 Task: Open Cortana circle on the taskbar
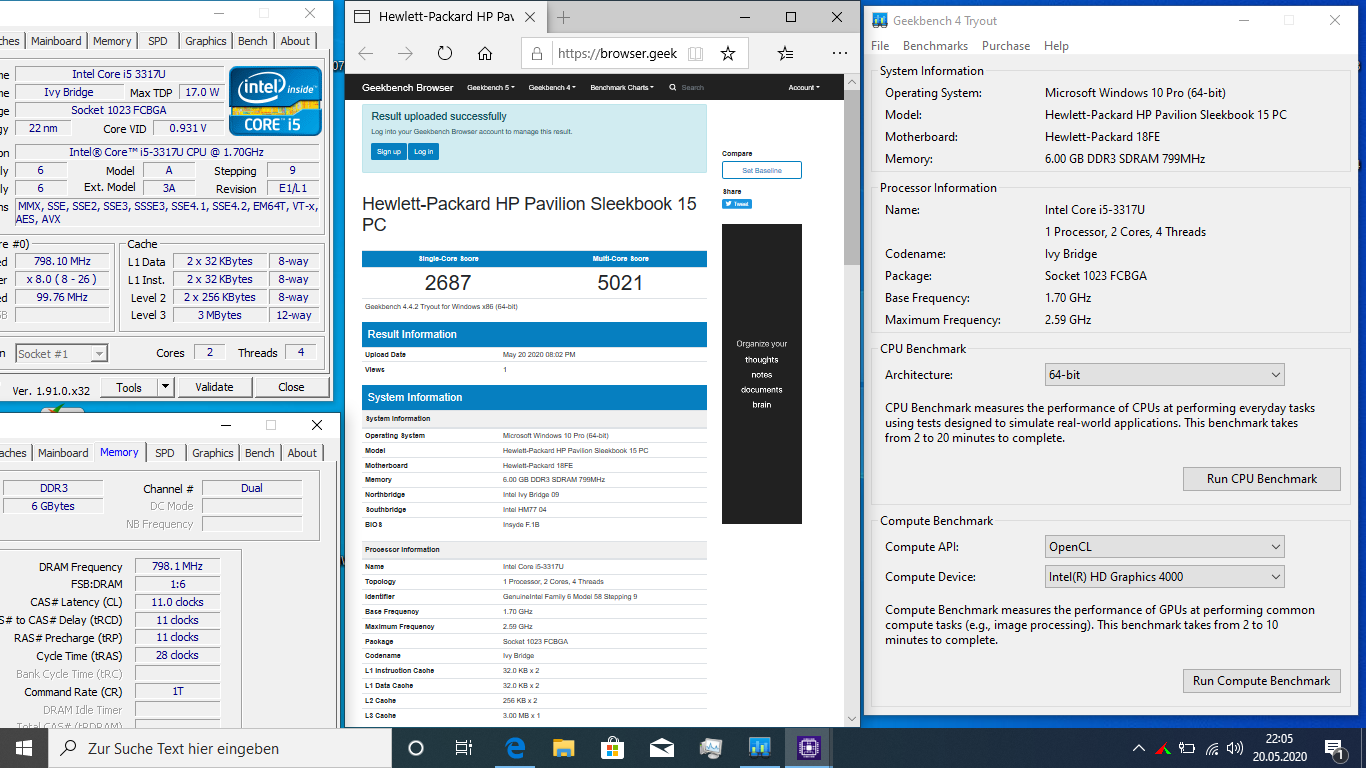click(416, 748)
